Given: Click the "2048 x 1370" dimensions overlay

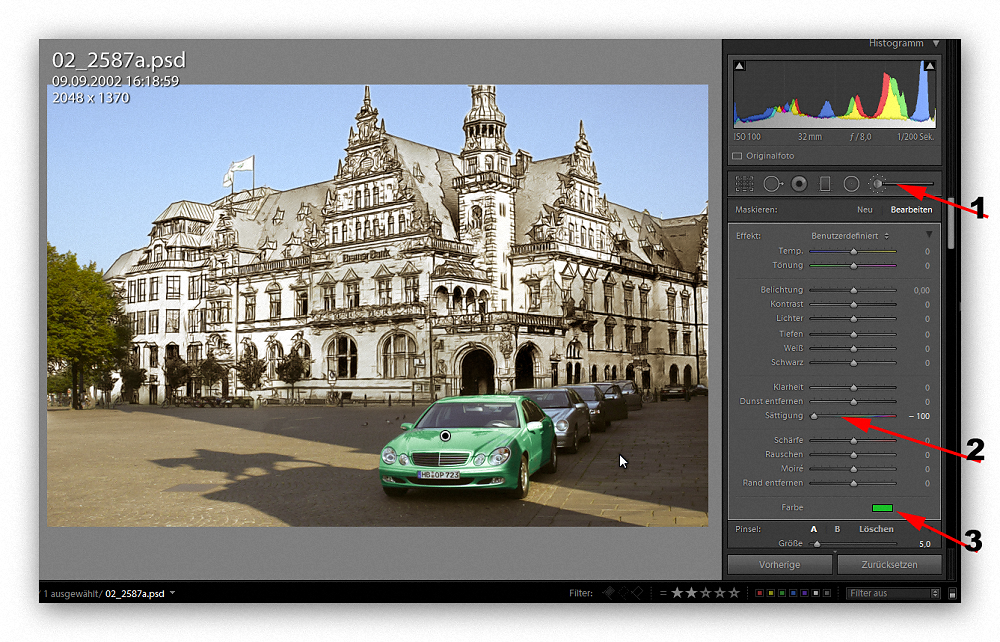Looking at the screenshot, I should tap(91, 98).
